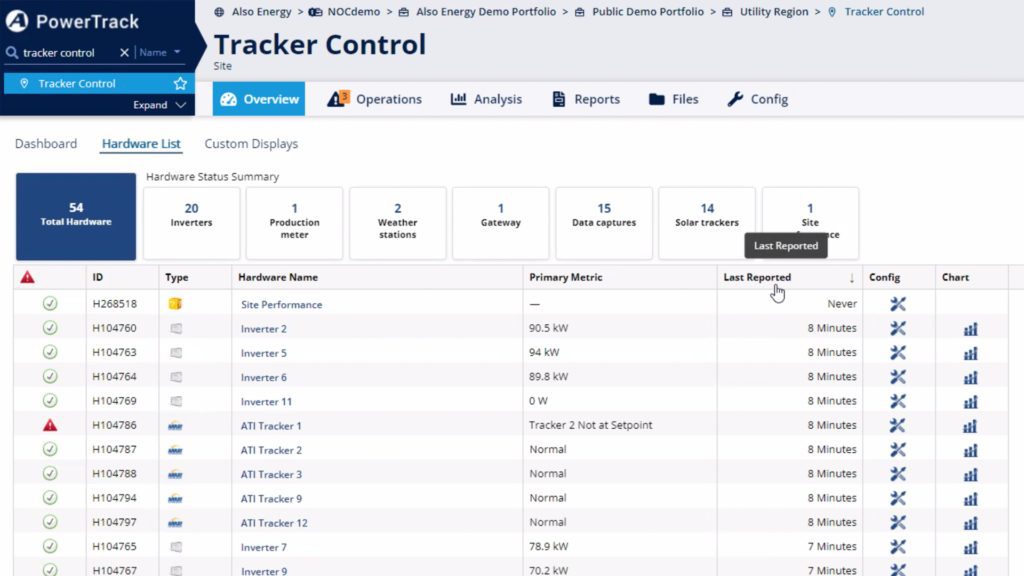Open config for Site Performance row

click(898, 304)
